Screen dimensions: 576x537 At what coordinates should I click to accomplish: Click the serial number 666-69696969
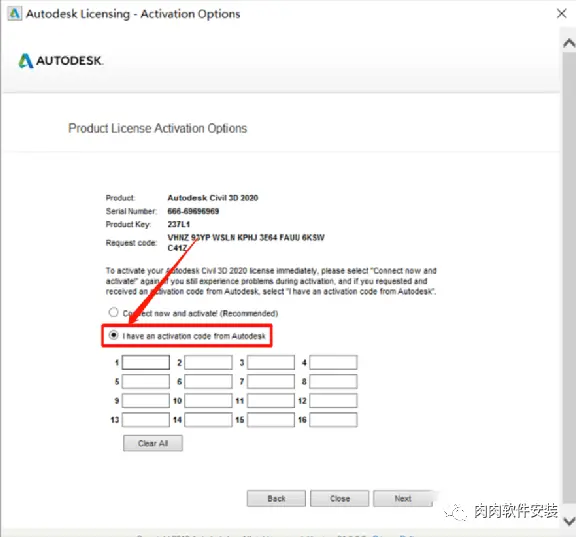(193, 211)
